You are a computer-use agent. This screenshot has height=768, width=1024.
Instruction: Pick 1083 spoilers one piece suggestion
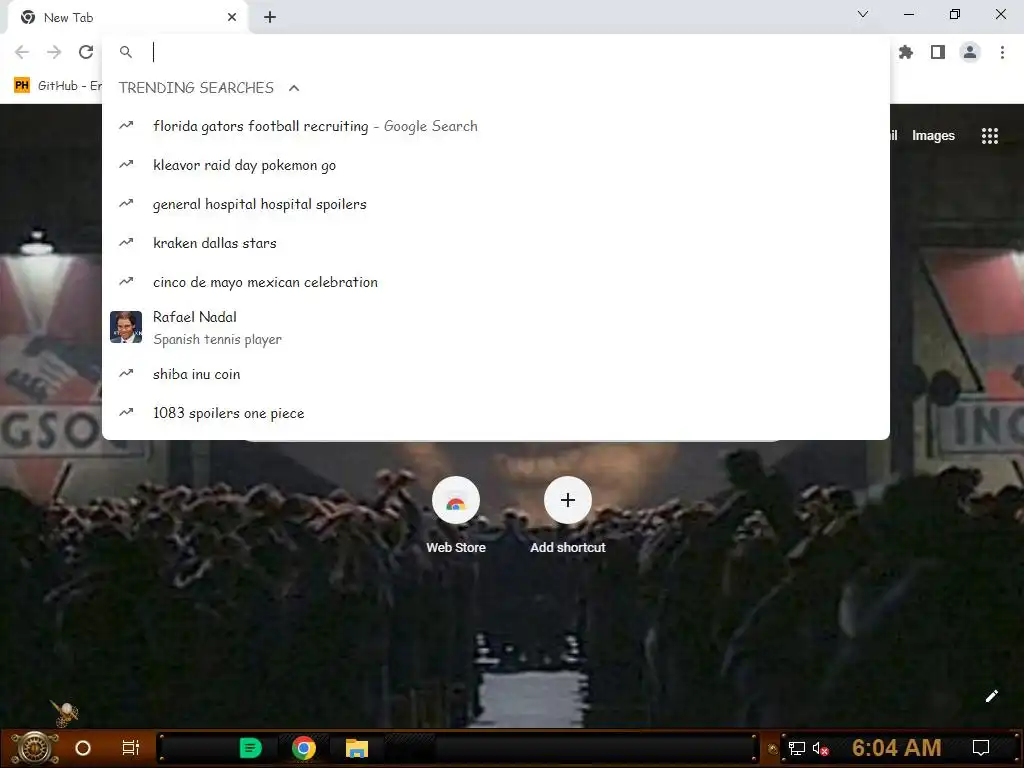pos(496,413)
